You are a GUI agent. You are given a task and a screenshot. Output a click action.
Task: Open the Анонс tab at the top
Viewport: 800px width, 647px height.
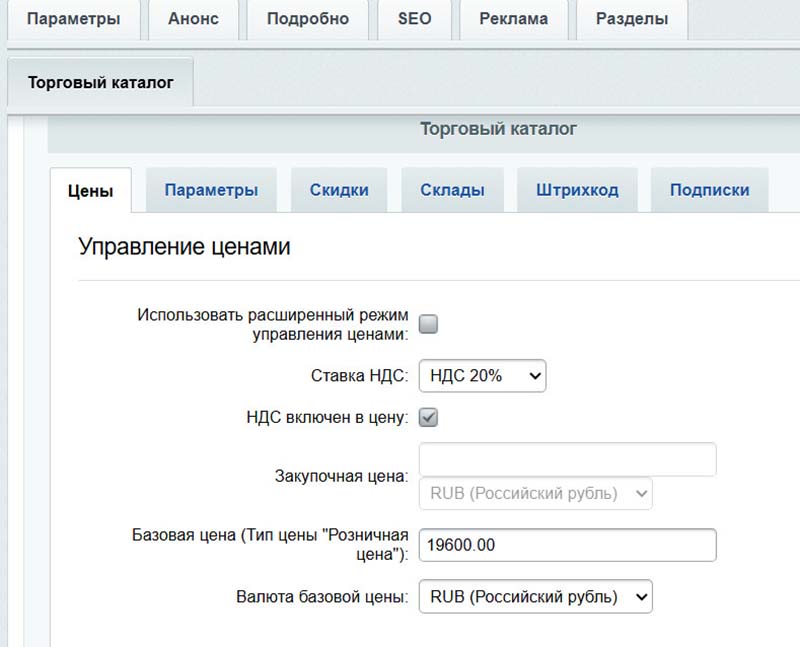coord(194,18)
